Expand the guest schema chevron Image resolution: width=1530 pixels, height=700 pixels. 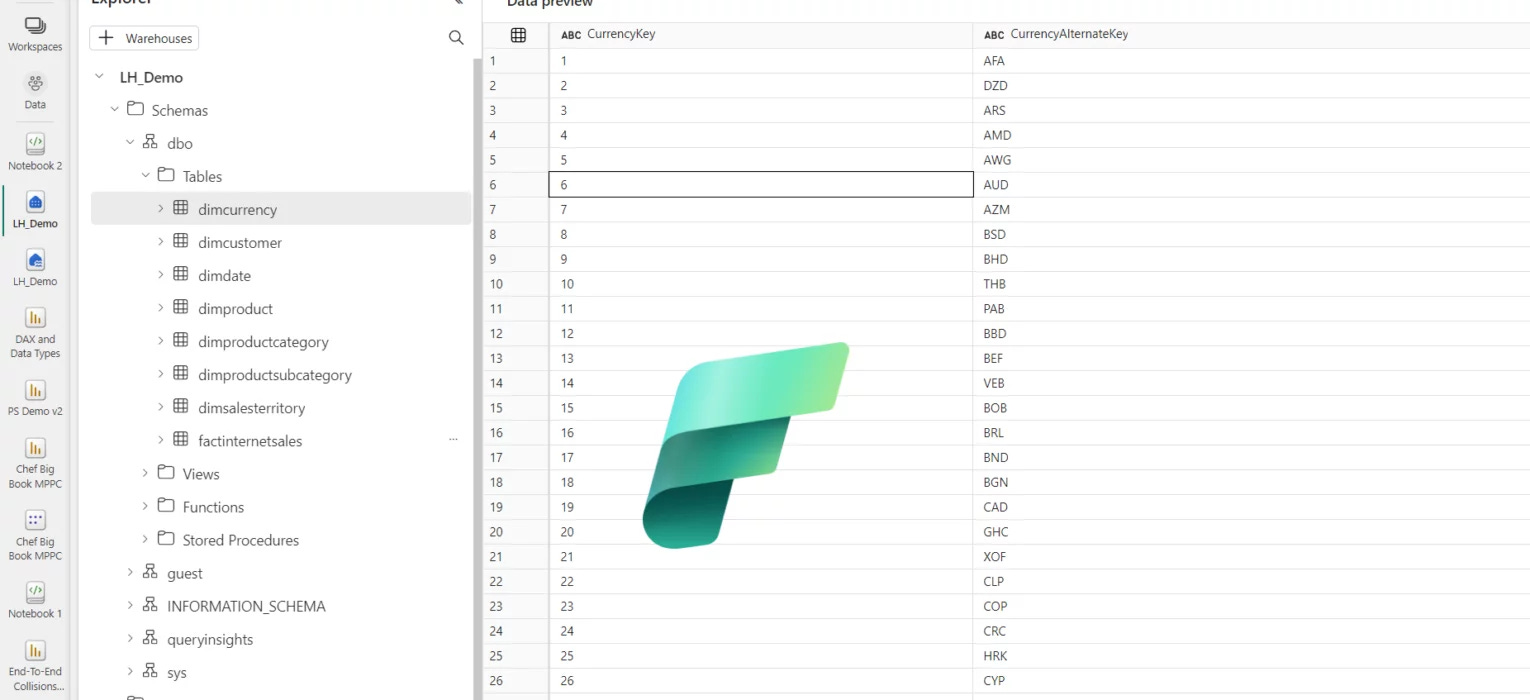click(130, 572)
